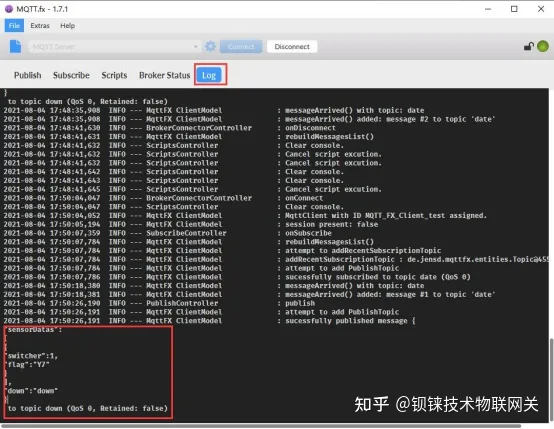Click the unlocked padlock icon

tap(529, 46)
